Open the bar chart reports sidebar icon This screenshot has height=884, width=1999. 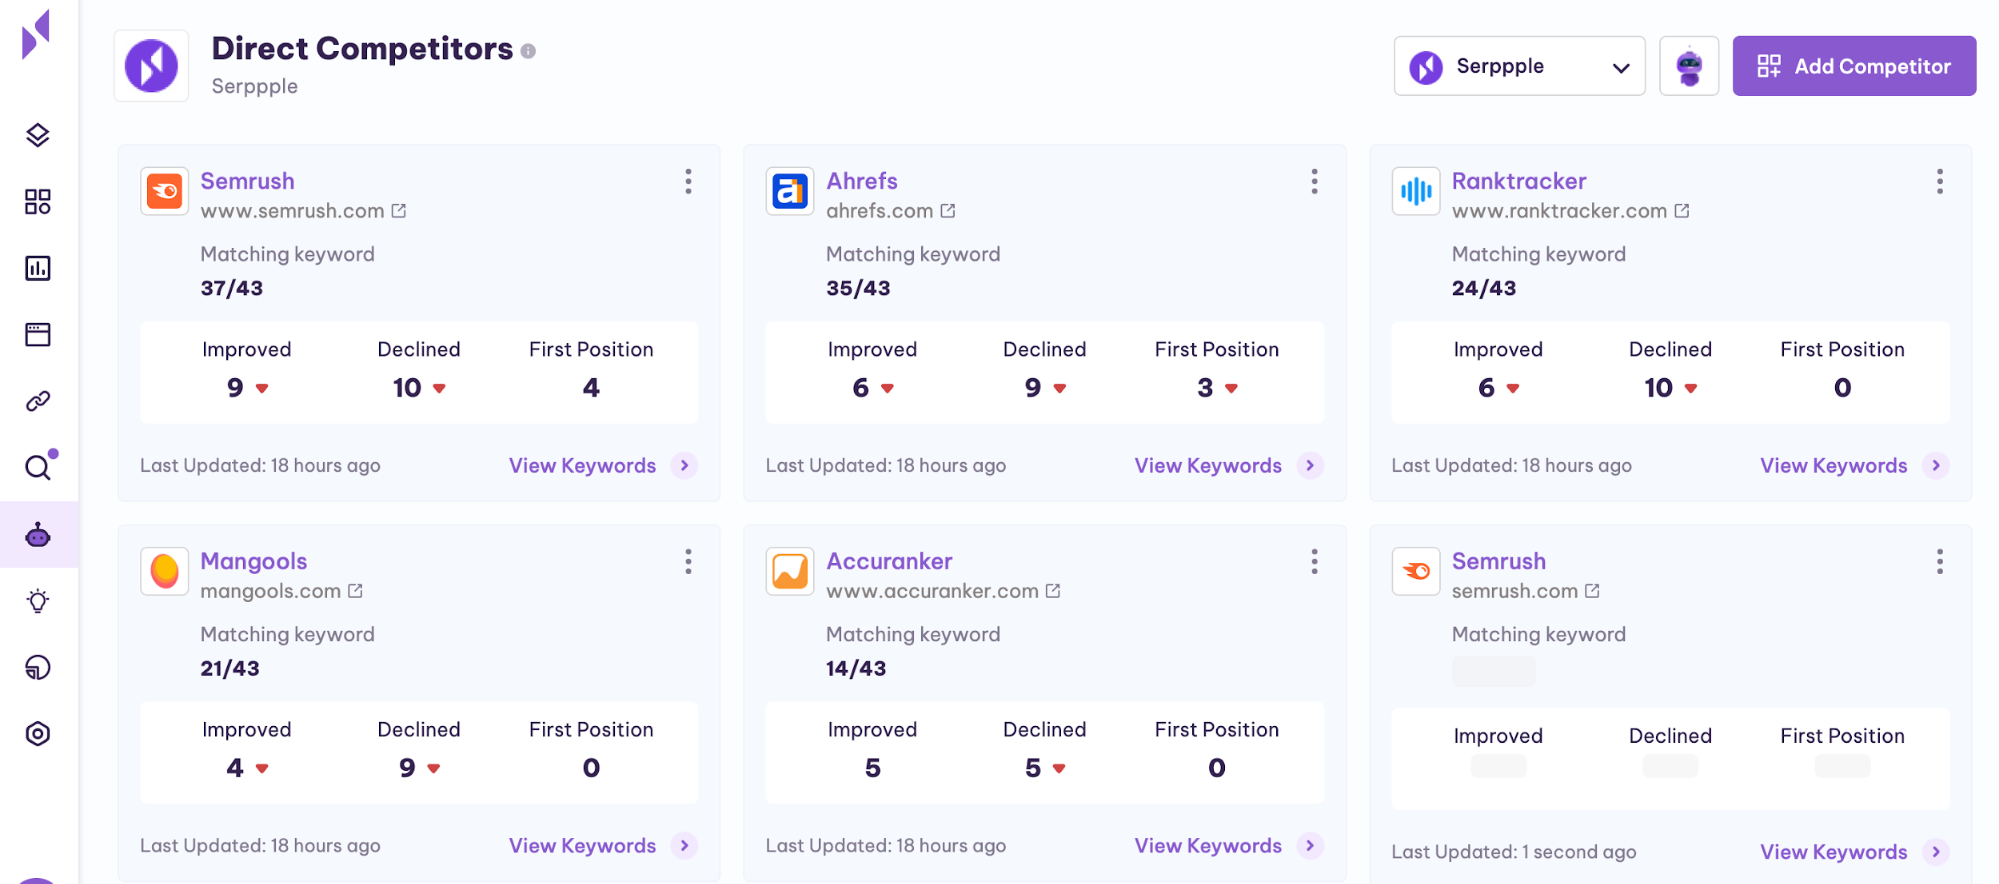point(38,268)
